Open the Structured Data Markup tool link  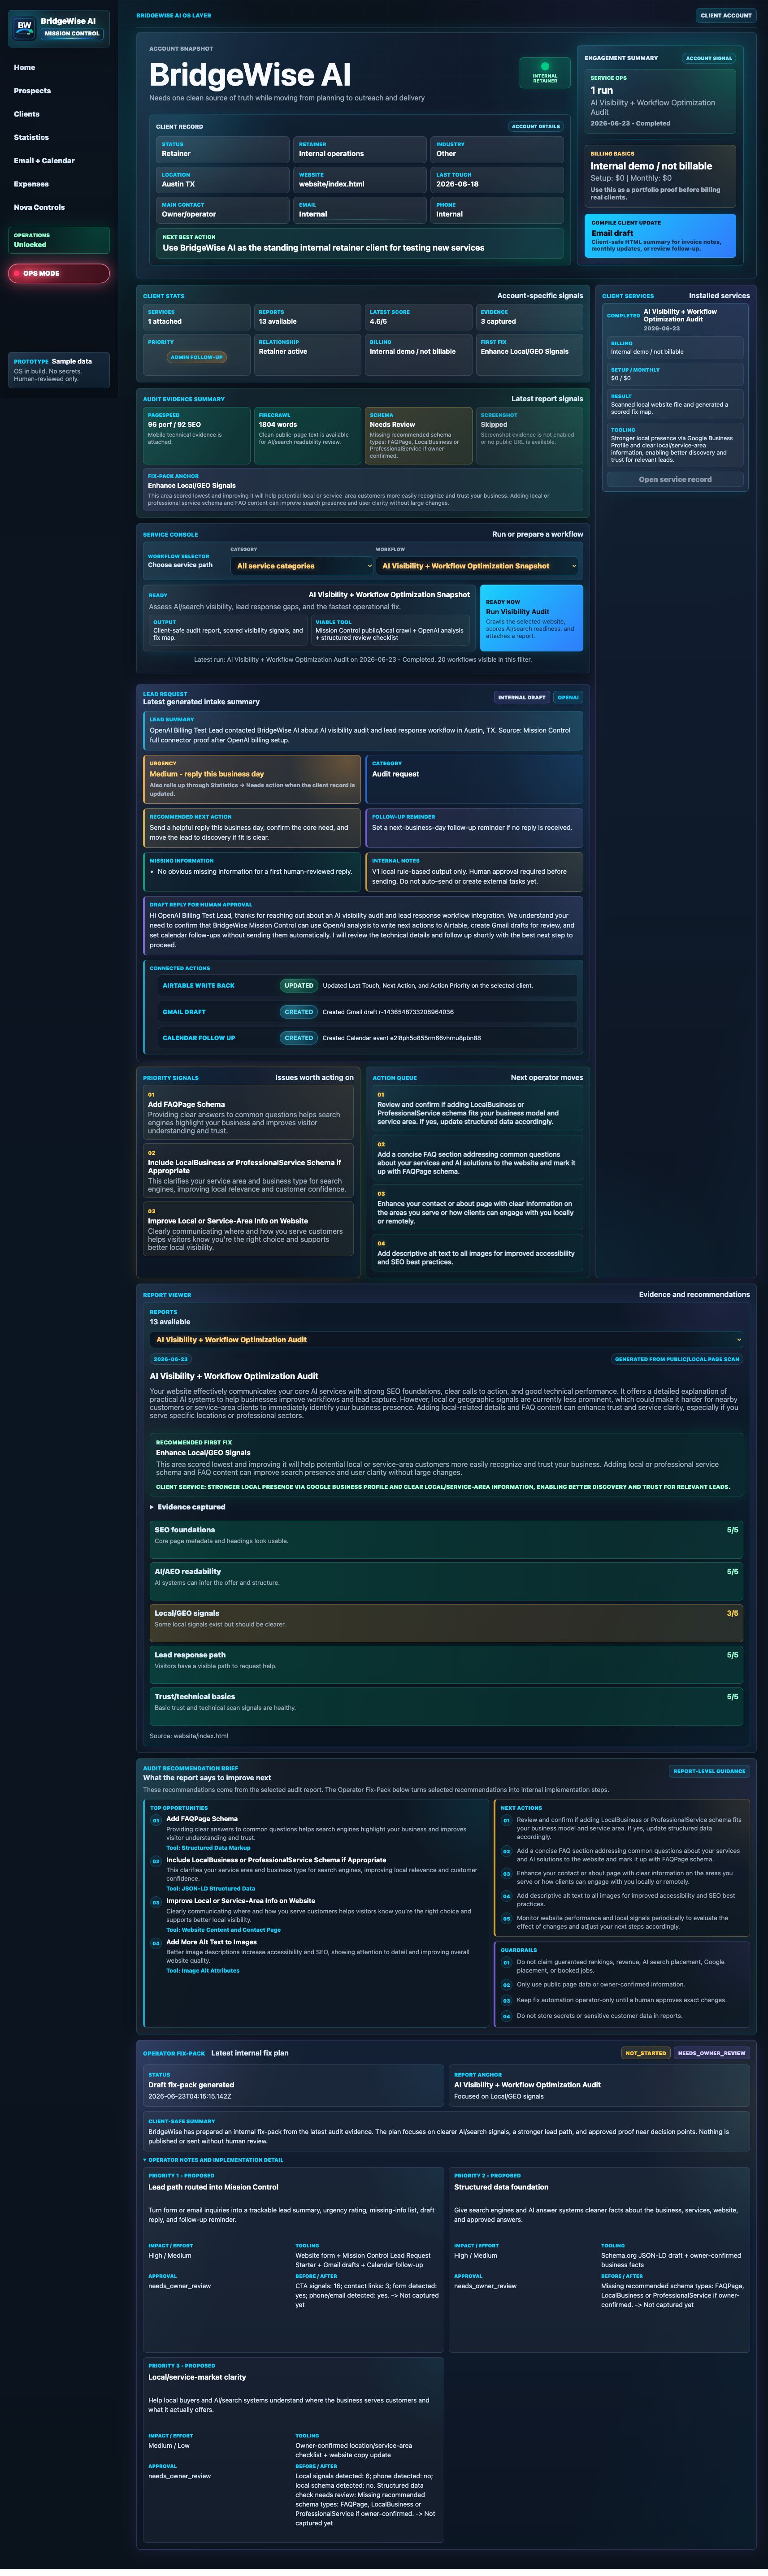pos(208,1847)
